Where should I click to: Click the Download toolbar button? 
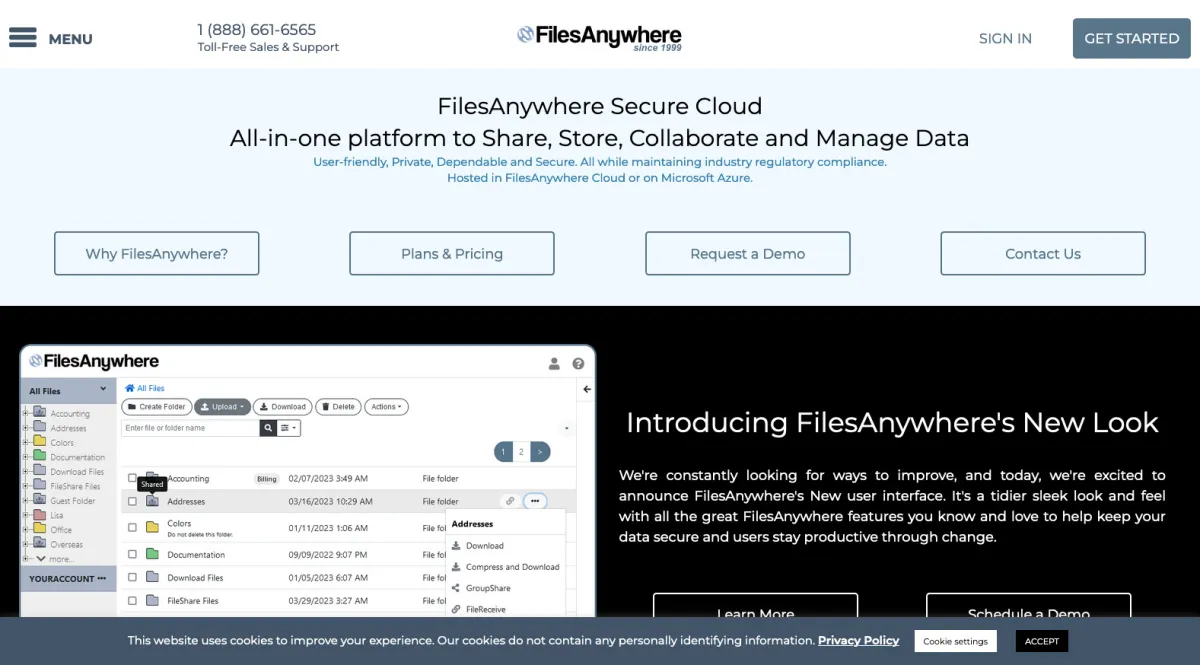point(282,407)
